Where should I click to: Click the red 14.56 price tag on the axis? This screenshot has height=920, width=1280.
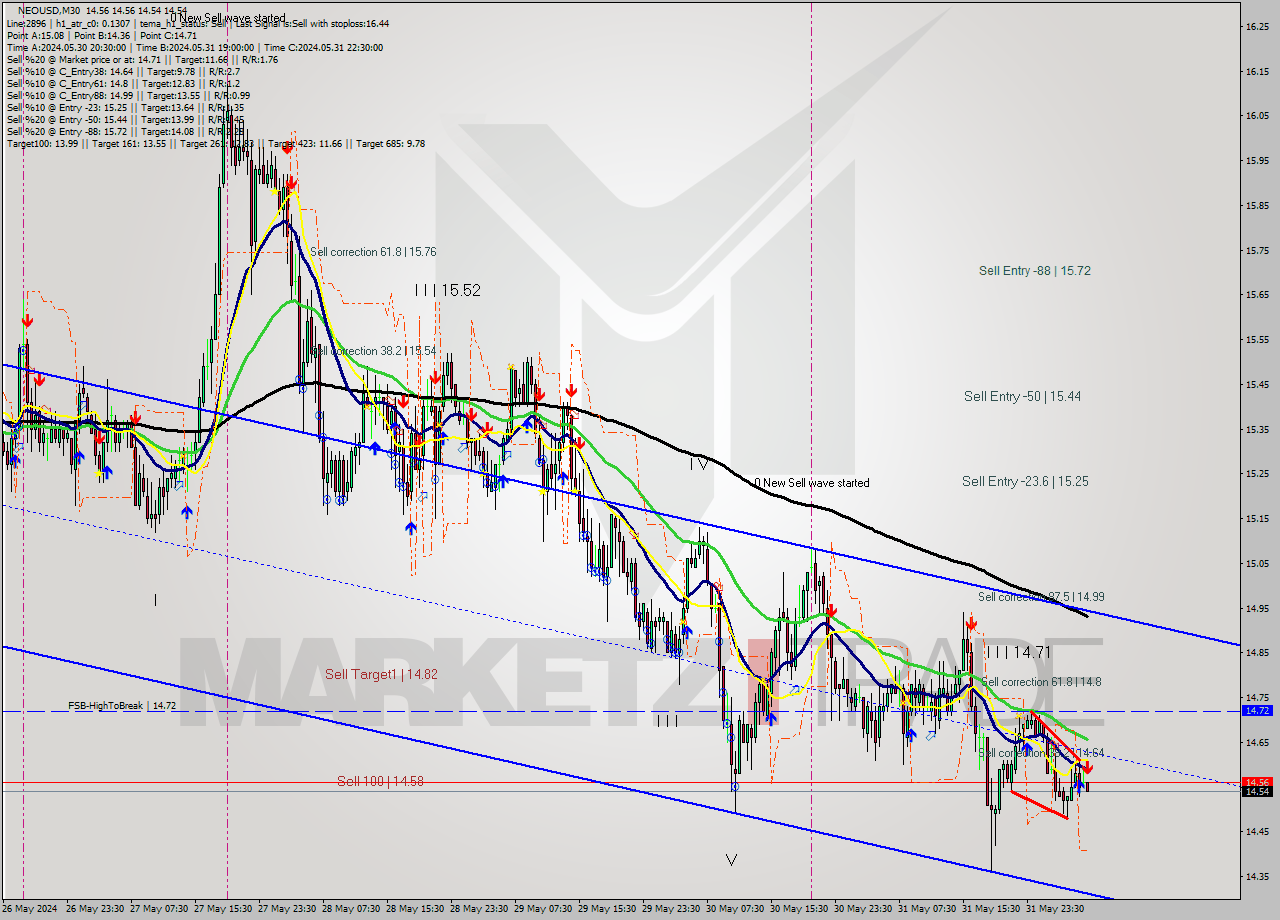(x=1256, y=782)
